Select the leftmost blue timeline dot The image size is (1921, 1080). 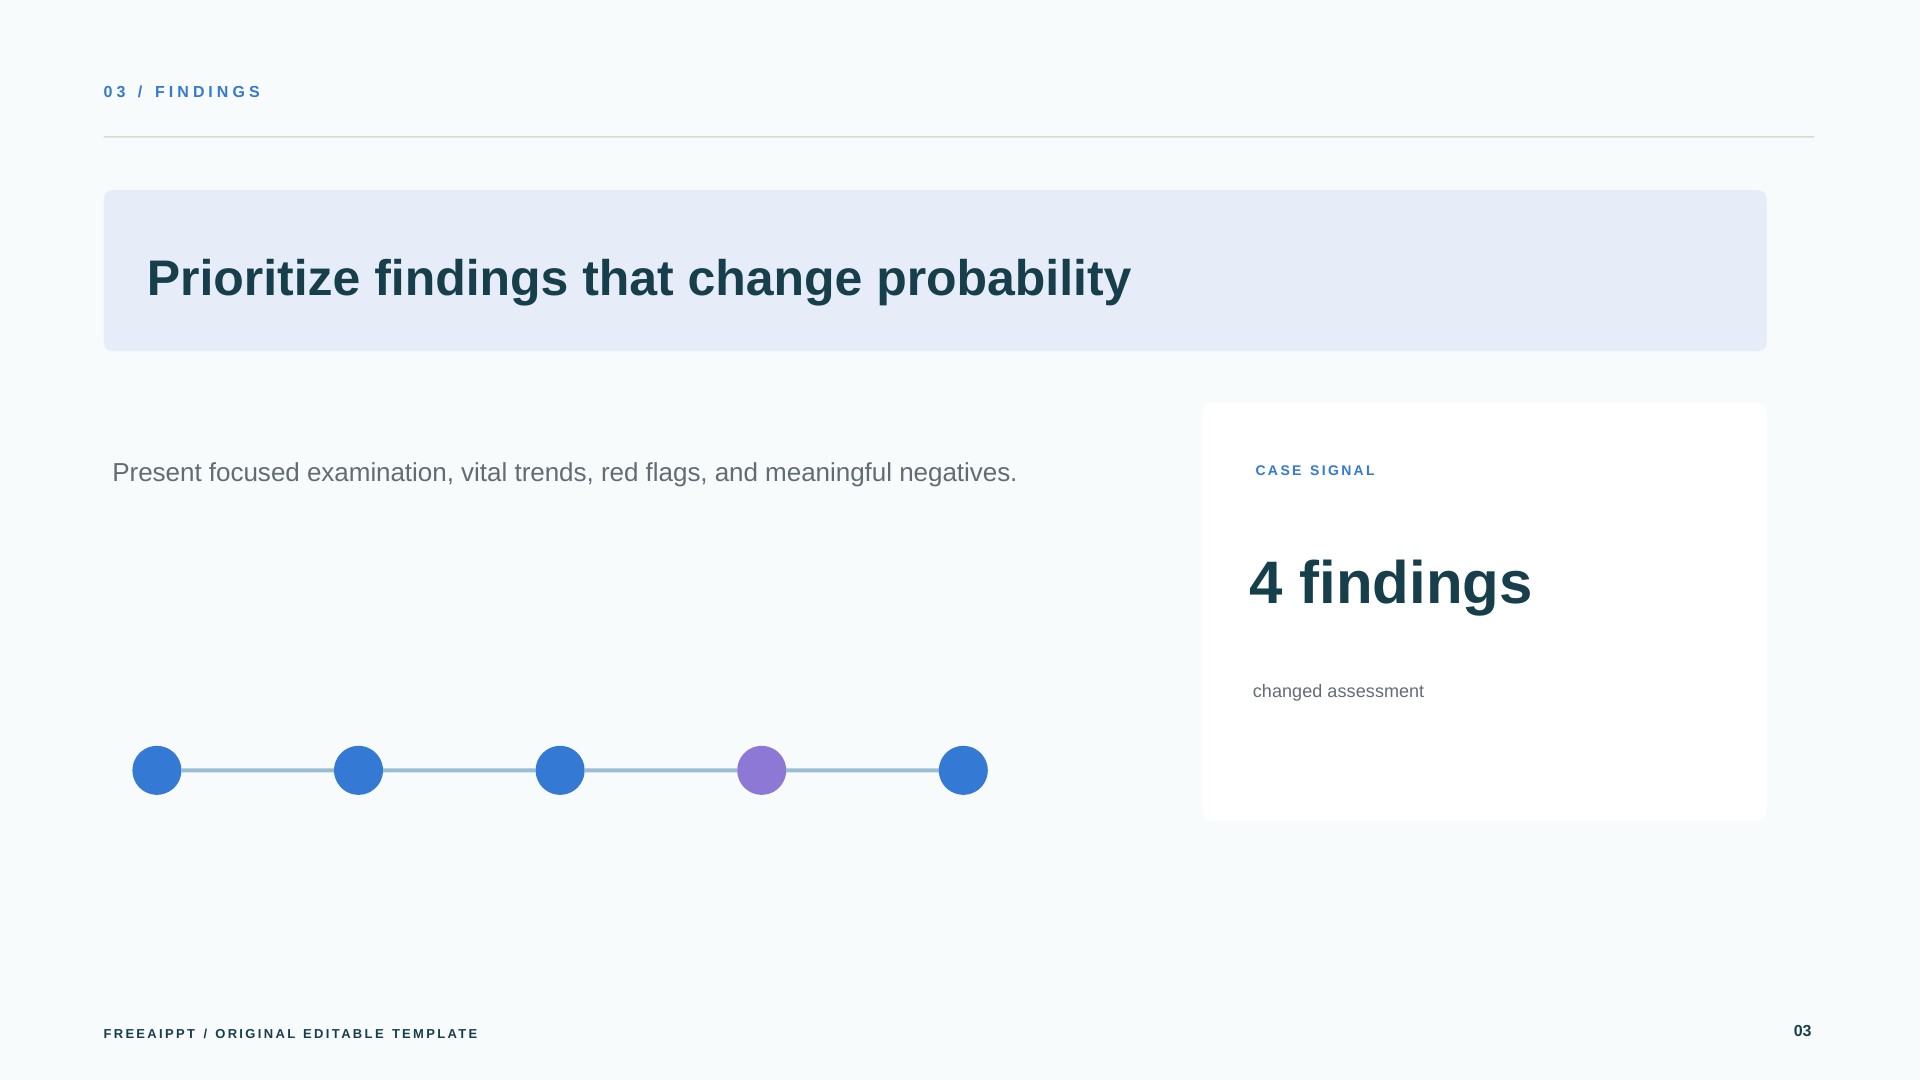pyautogui.click(x=157, y=770)
